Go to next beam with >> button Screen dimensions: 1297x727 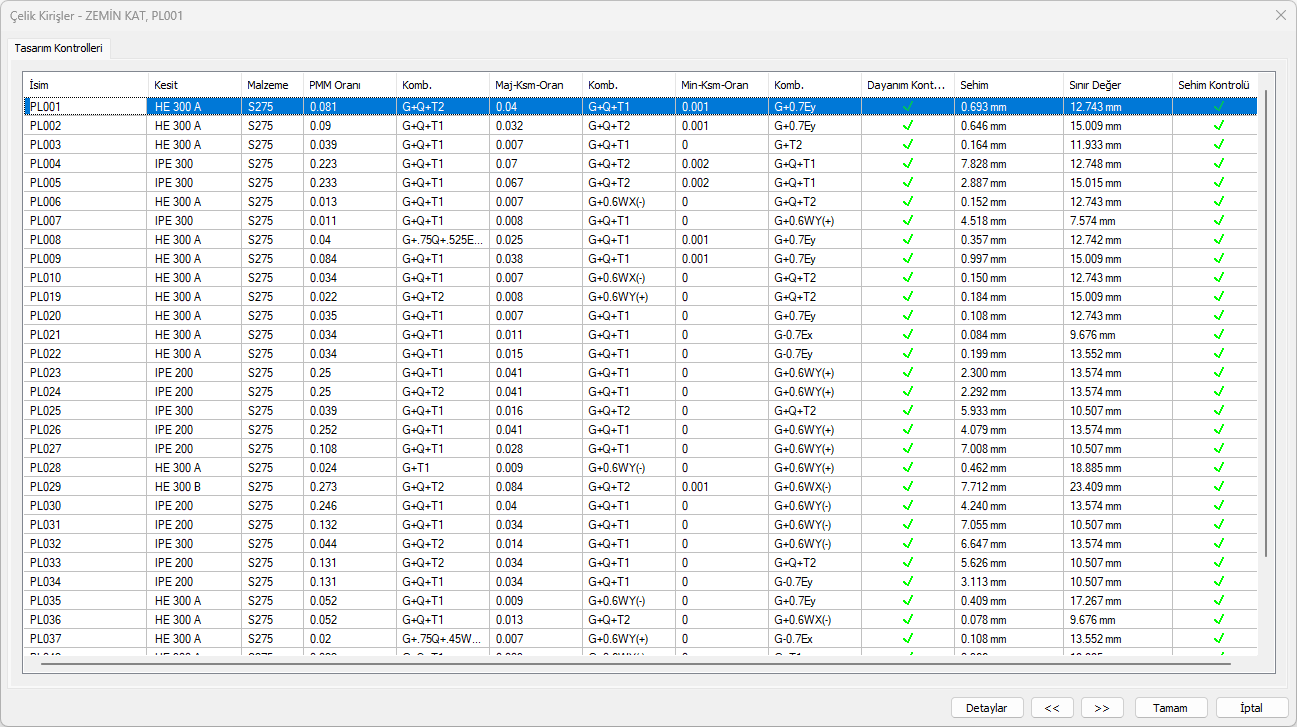click(1102, 707)
